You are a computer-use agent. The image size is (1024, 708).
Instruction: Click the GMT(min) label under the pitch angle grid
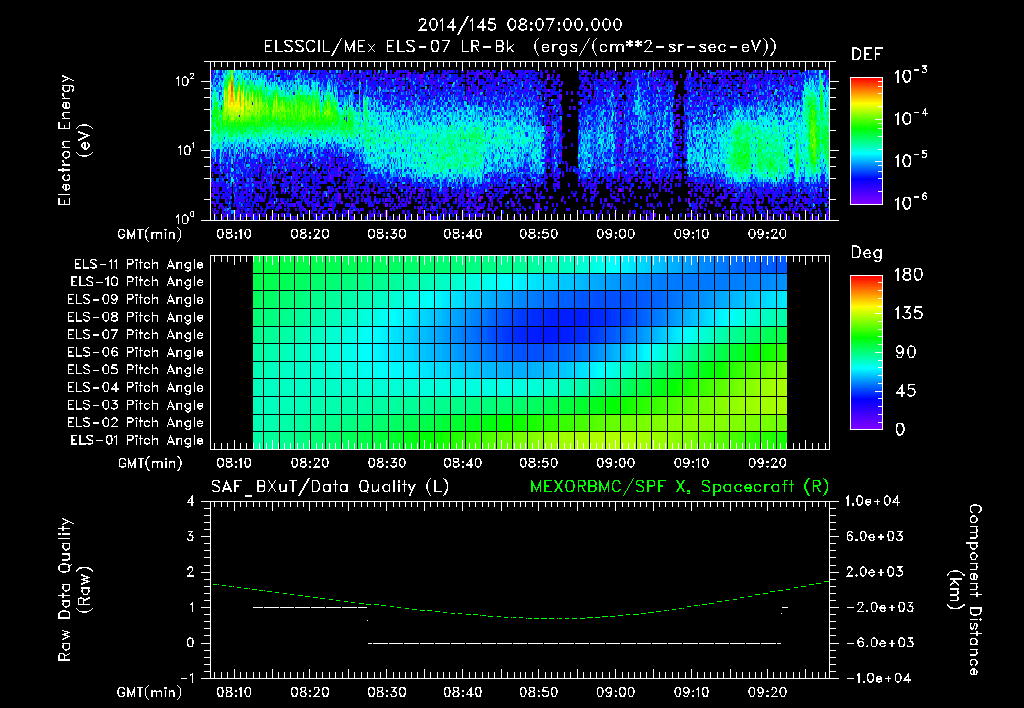tap(150, 463)
